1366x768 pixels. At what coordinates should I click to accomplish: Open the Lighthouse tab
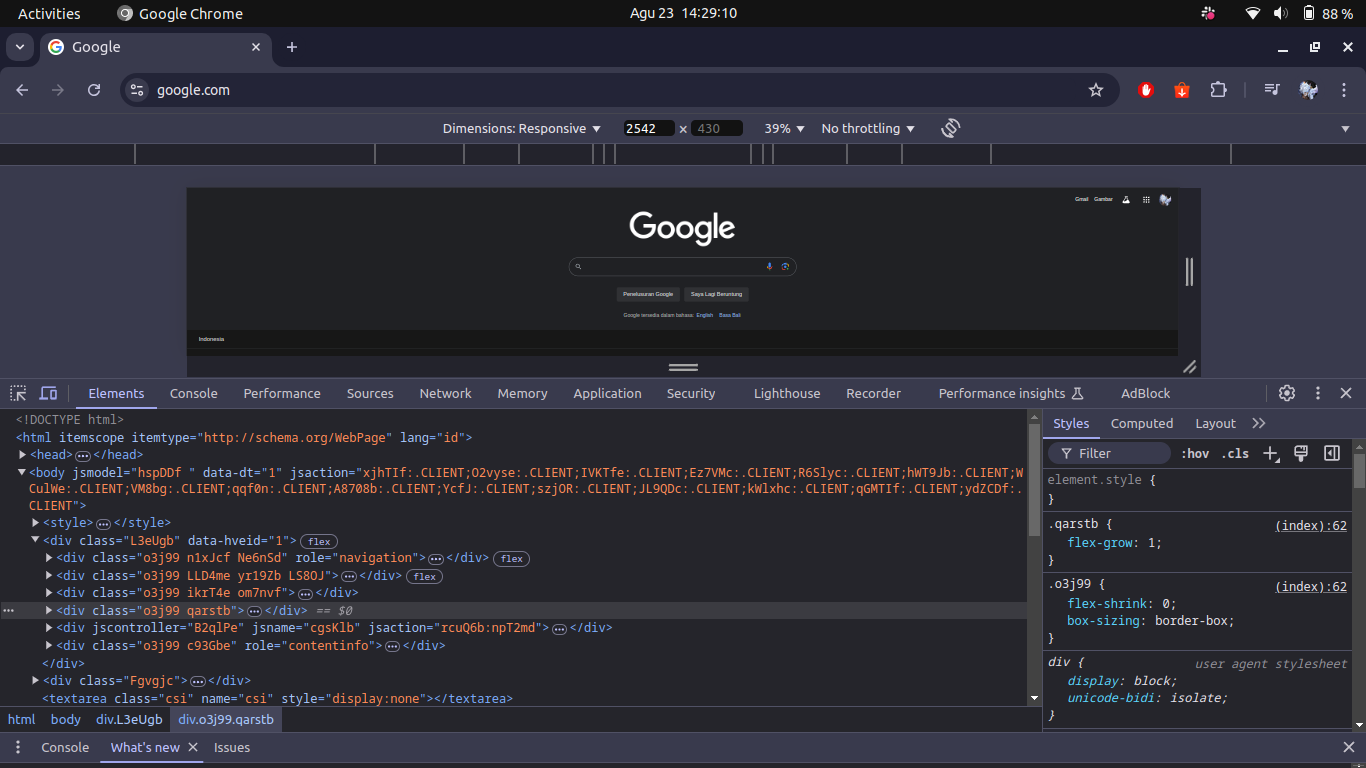pyautogui.click(x=787, y=393)
